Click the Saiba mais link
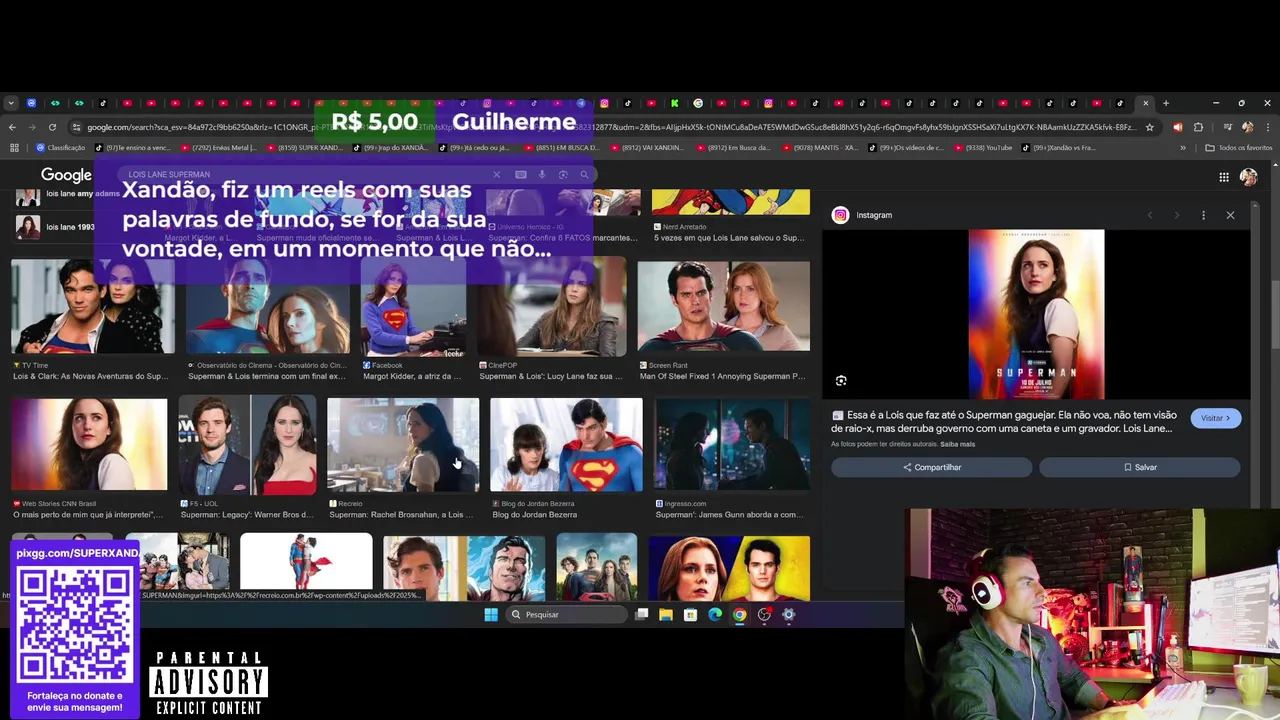 click(957, 444)
